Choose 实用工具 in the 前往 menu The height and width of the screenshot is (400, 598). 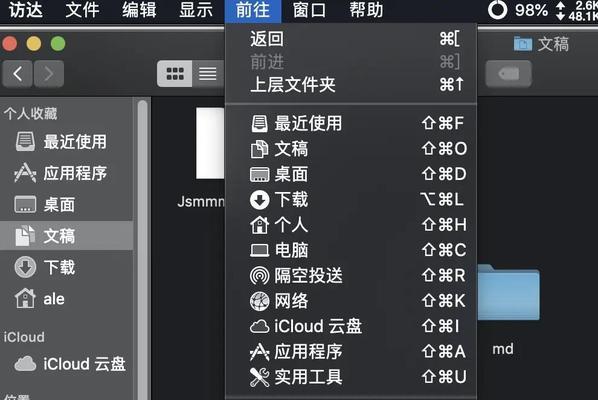[351, 377]
